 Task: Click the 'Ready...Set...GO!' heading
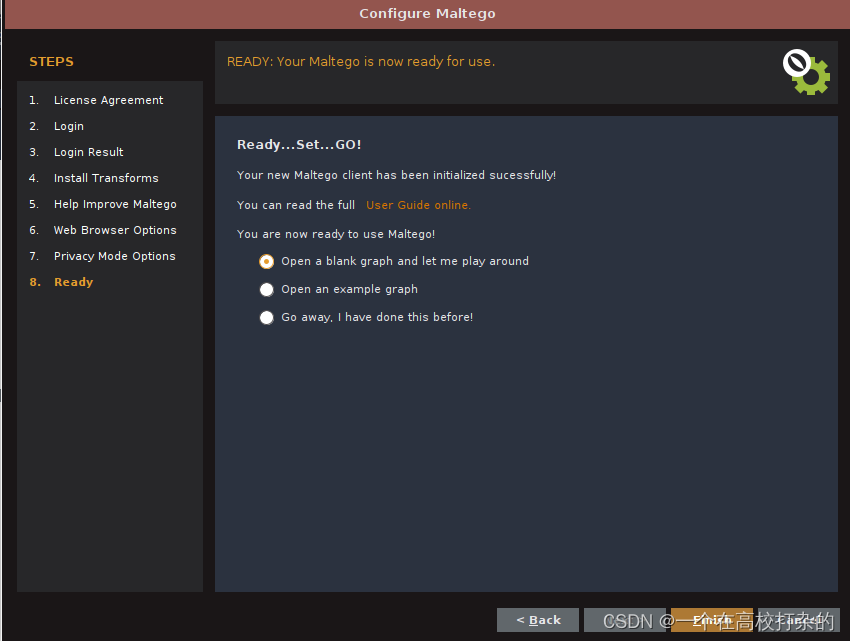pos(299,145)
